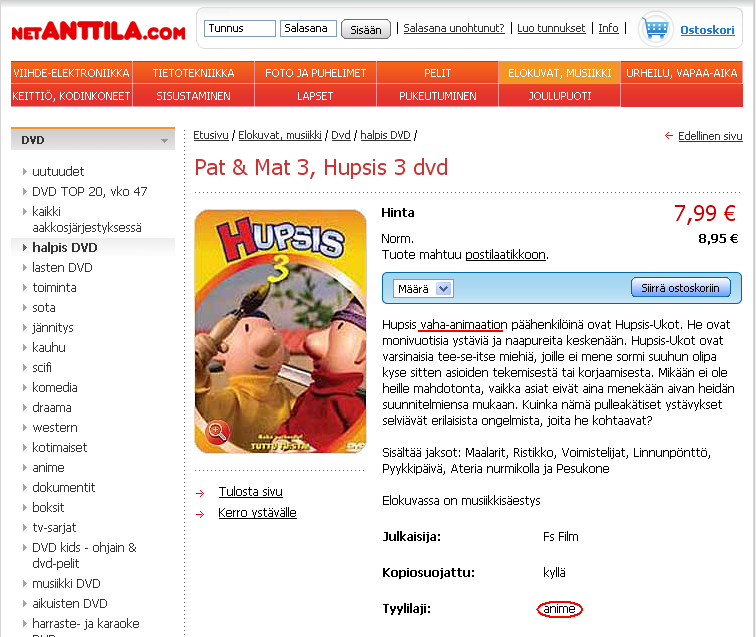
Task: Click the Siirrä ostoskoriin button
Action: click(x=680, y=288)
